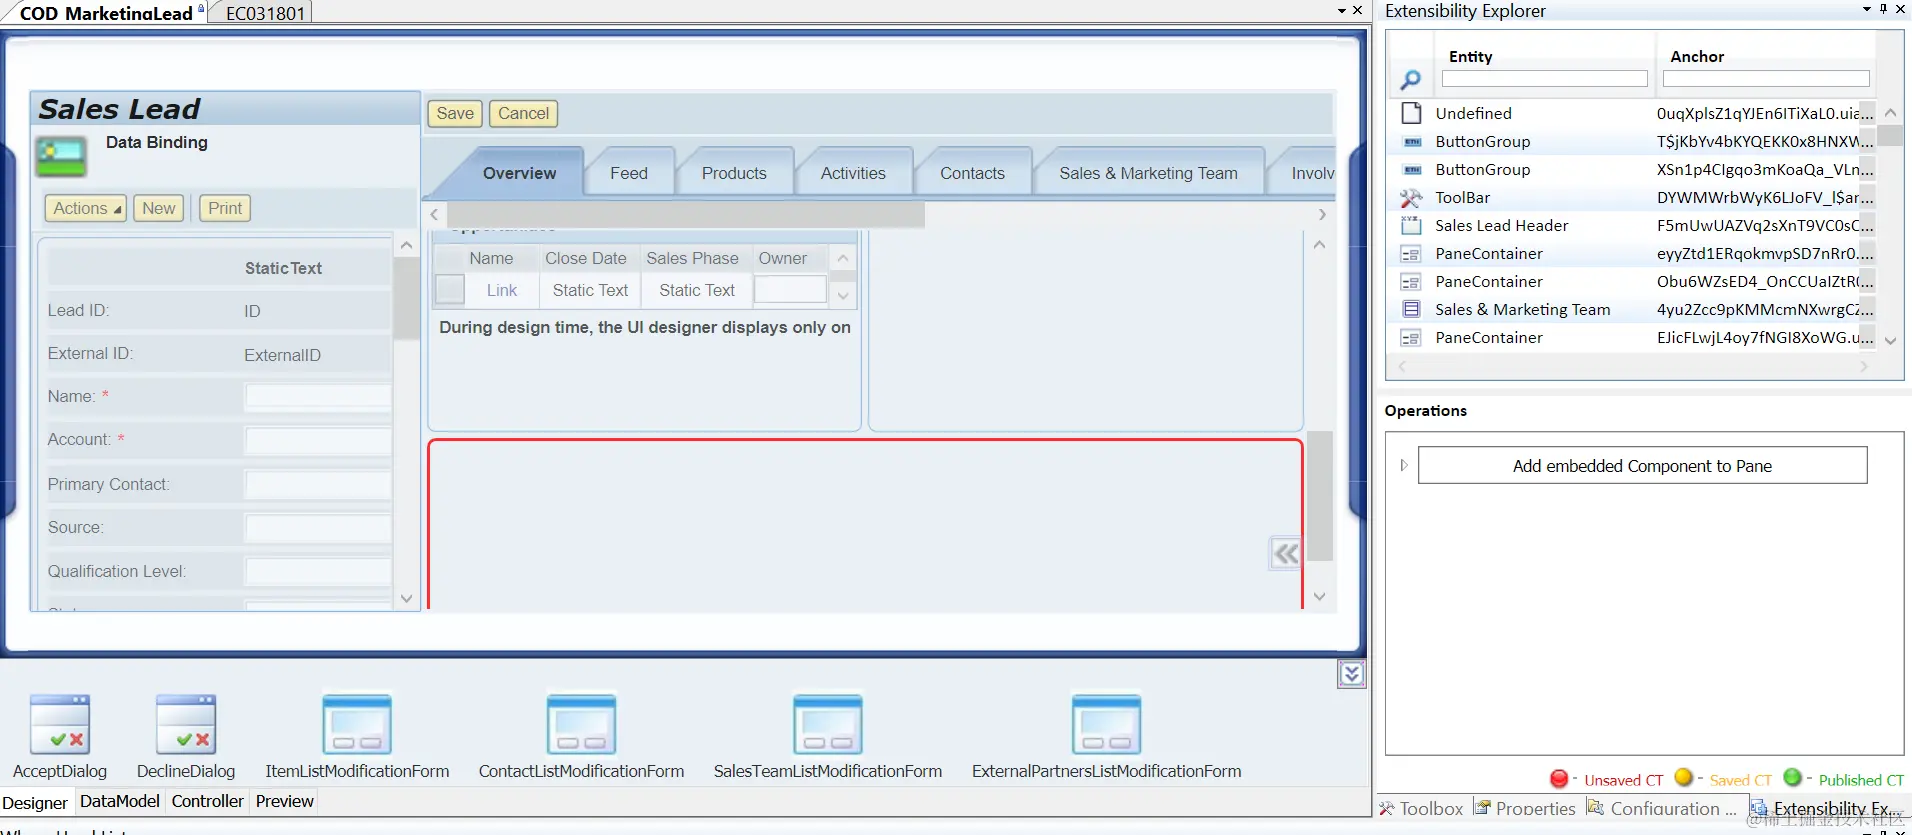Screen dimensions: 1912x835
Task: Open the Contacts tab
Action: click(x=972, y=173)
